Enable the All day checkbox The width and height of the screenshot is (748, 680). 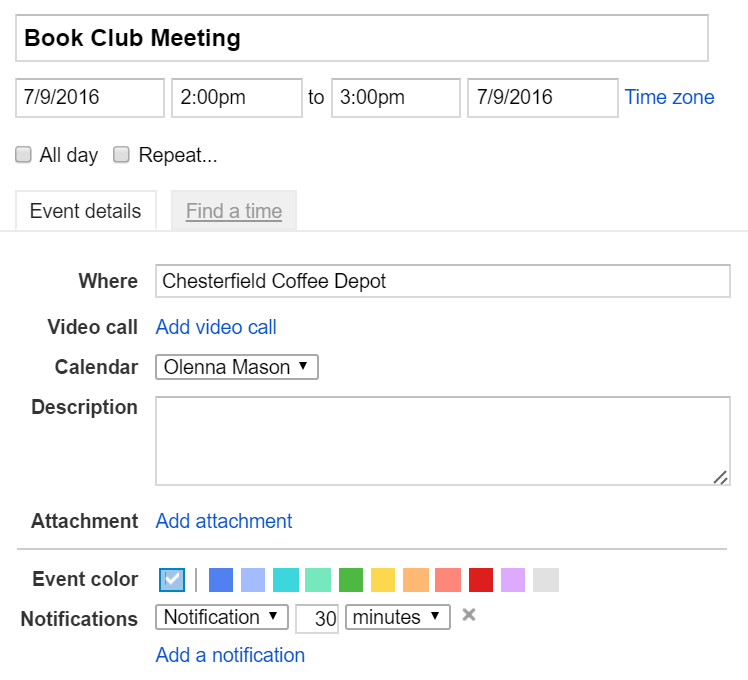click(23, 155)
